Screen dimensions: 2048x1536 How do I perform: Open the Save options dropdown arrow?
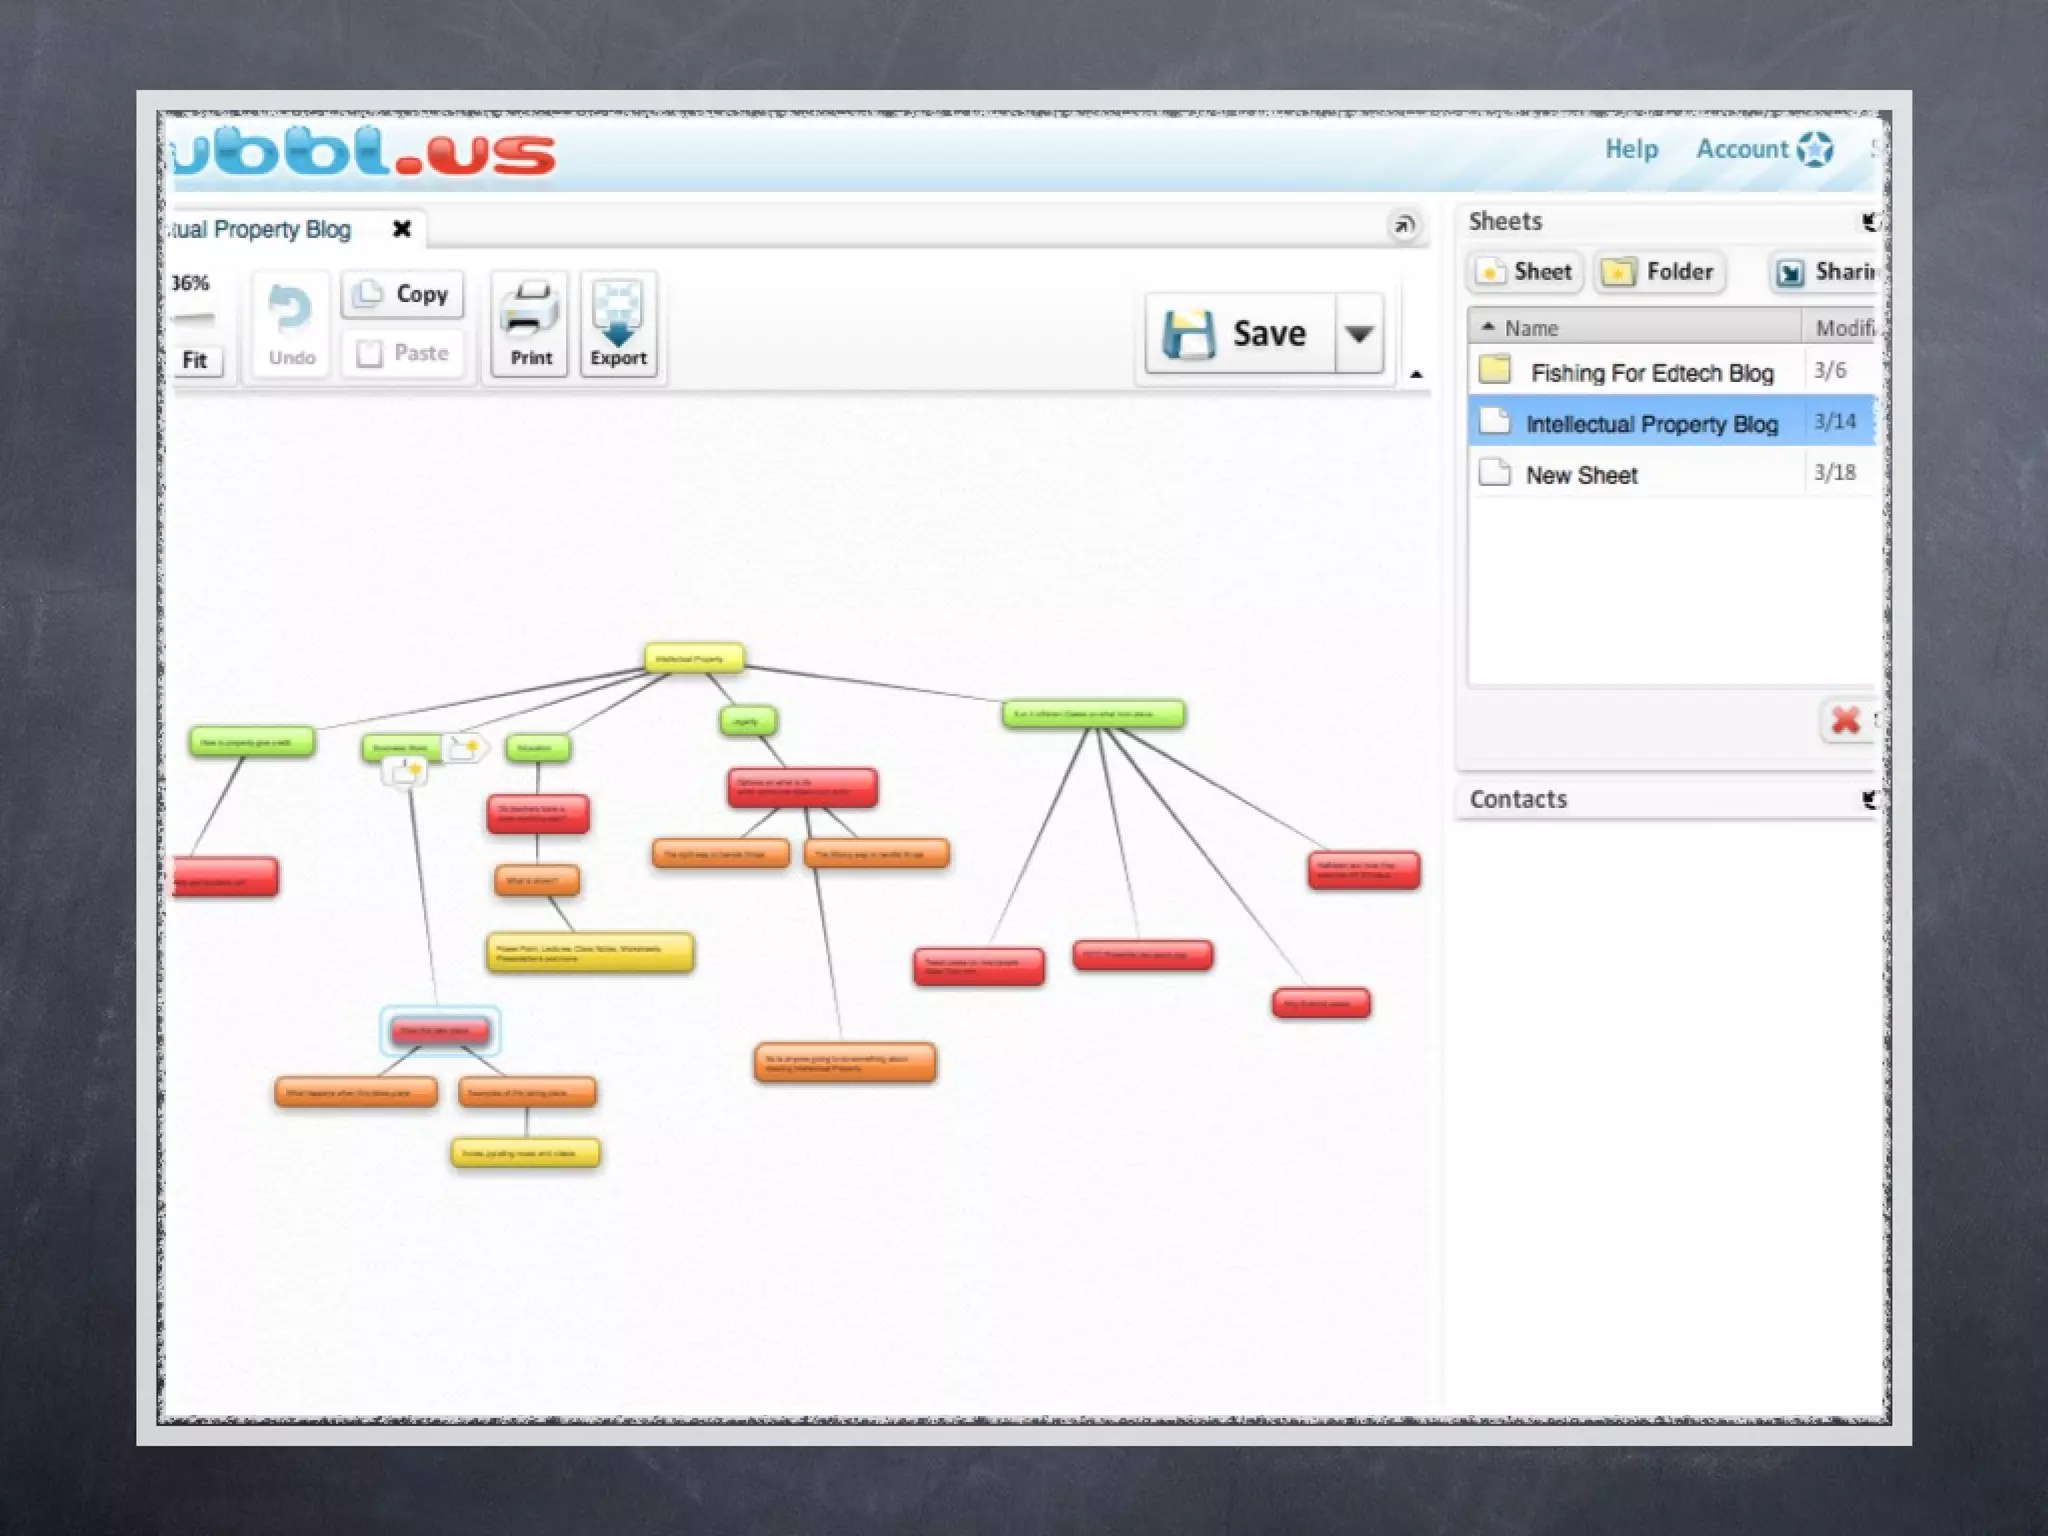pyautogui.click(x=1359, y=334)
